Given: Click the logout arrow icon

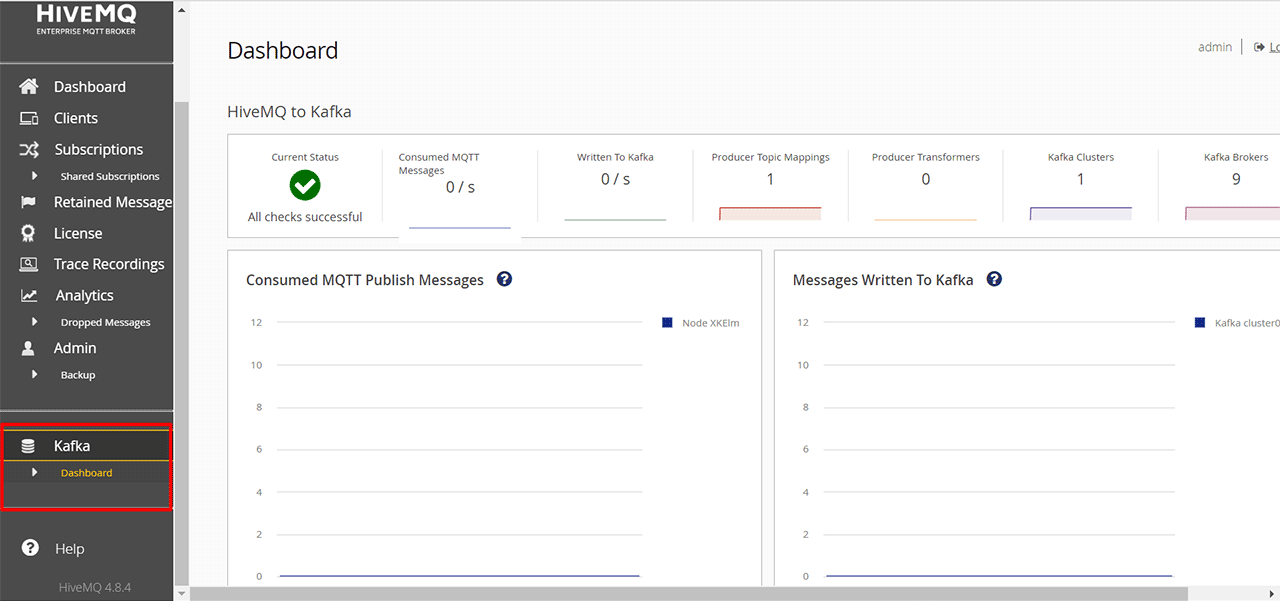Looking at the screenshot, I should (x=1259, y=47).
